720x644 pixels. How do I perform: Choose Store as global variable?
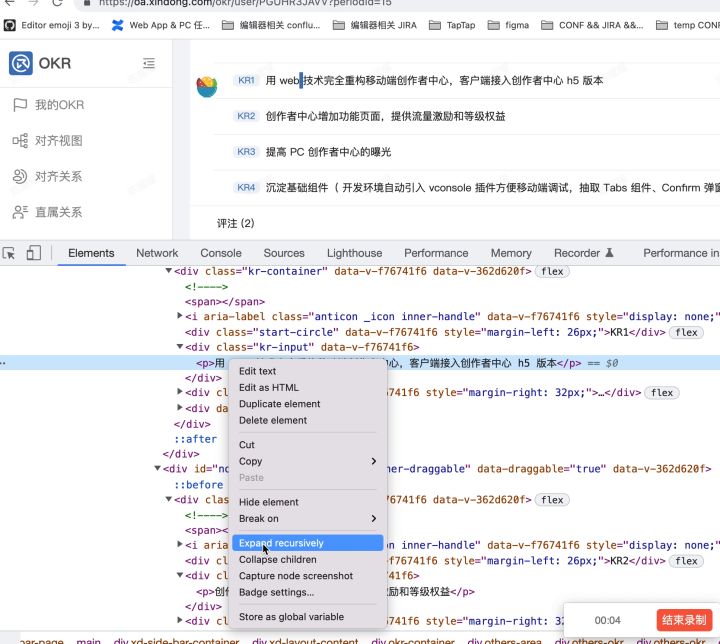308,617
